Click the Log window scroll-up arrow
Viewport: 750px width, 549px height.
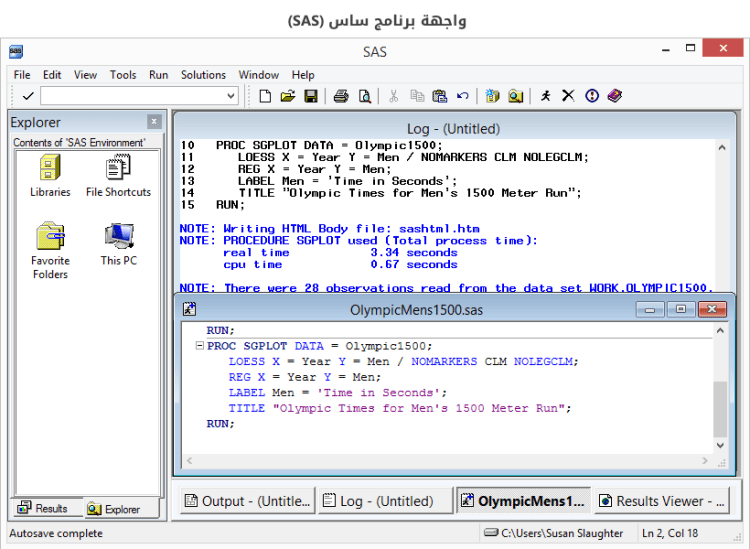[x=722, y=147]
